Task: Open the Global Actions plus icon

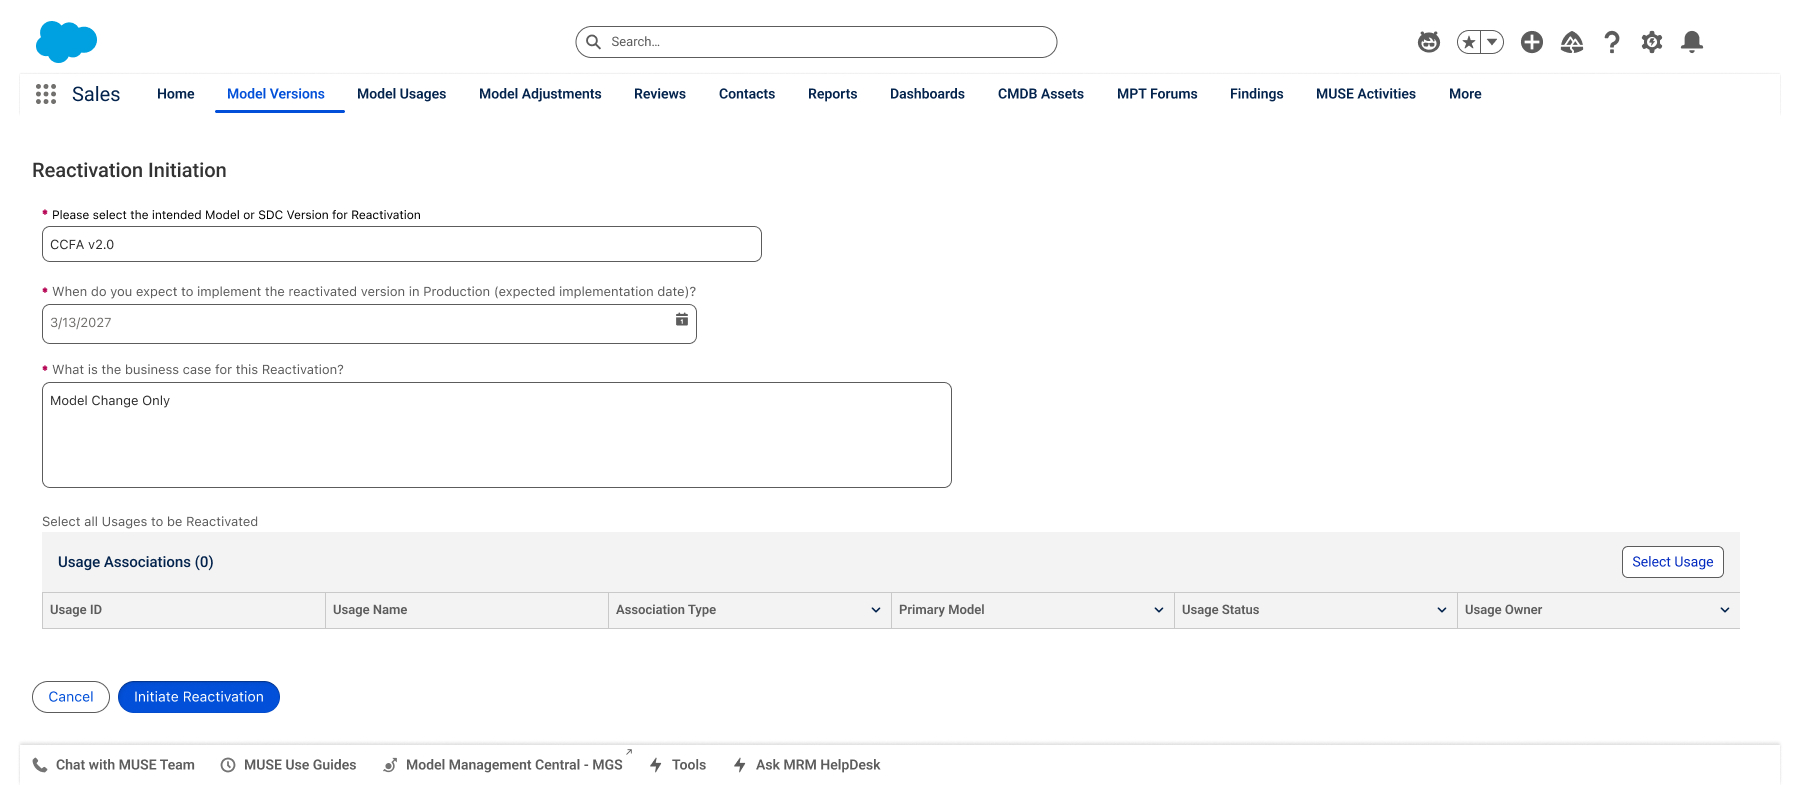Action: coord(1532,42)
